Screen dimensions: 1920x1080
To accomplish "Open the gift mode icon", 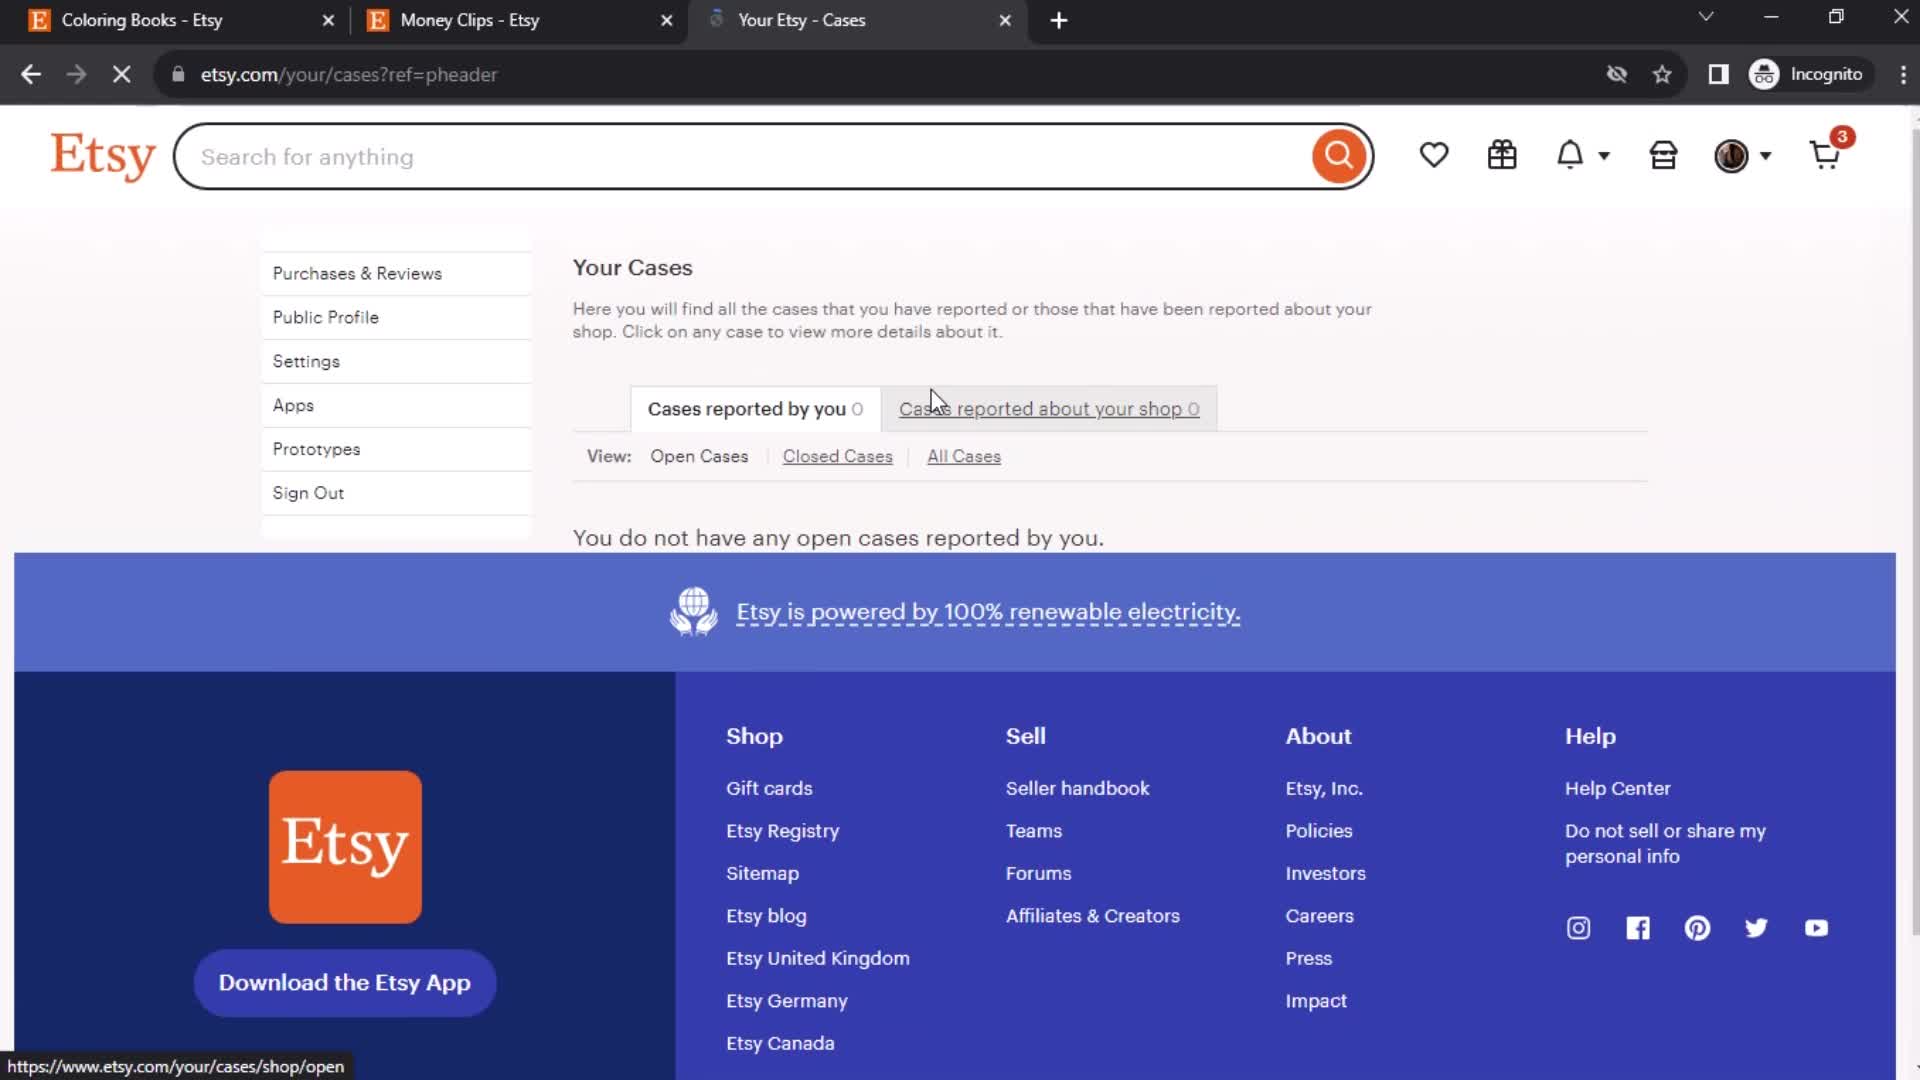I will coord(1502,155).
